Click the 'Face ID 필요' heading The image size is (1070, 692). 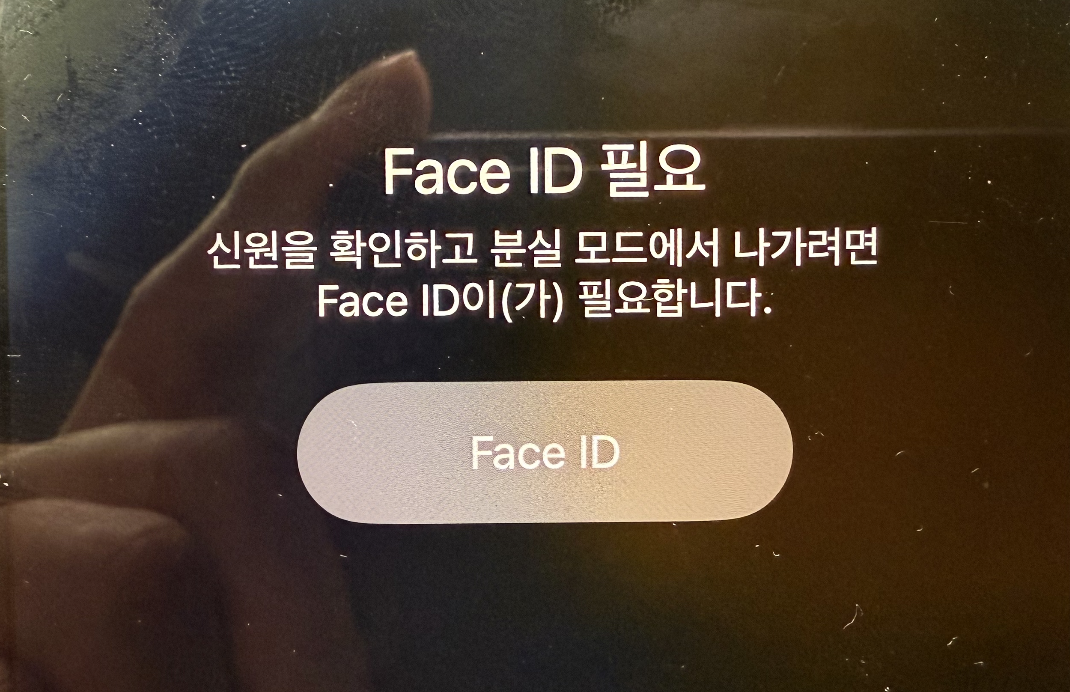545,173
